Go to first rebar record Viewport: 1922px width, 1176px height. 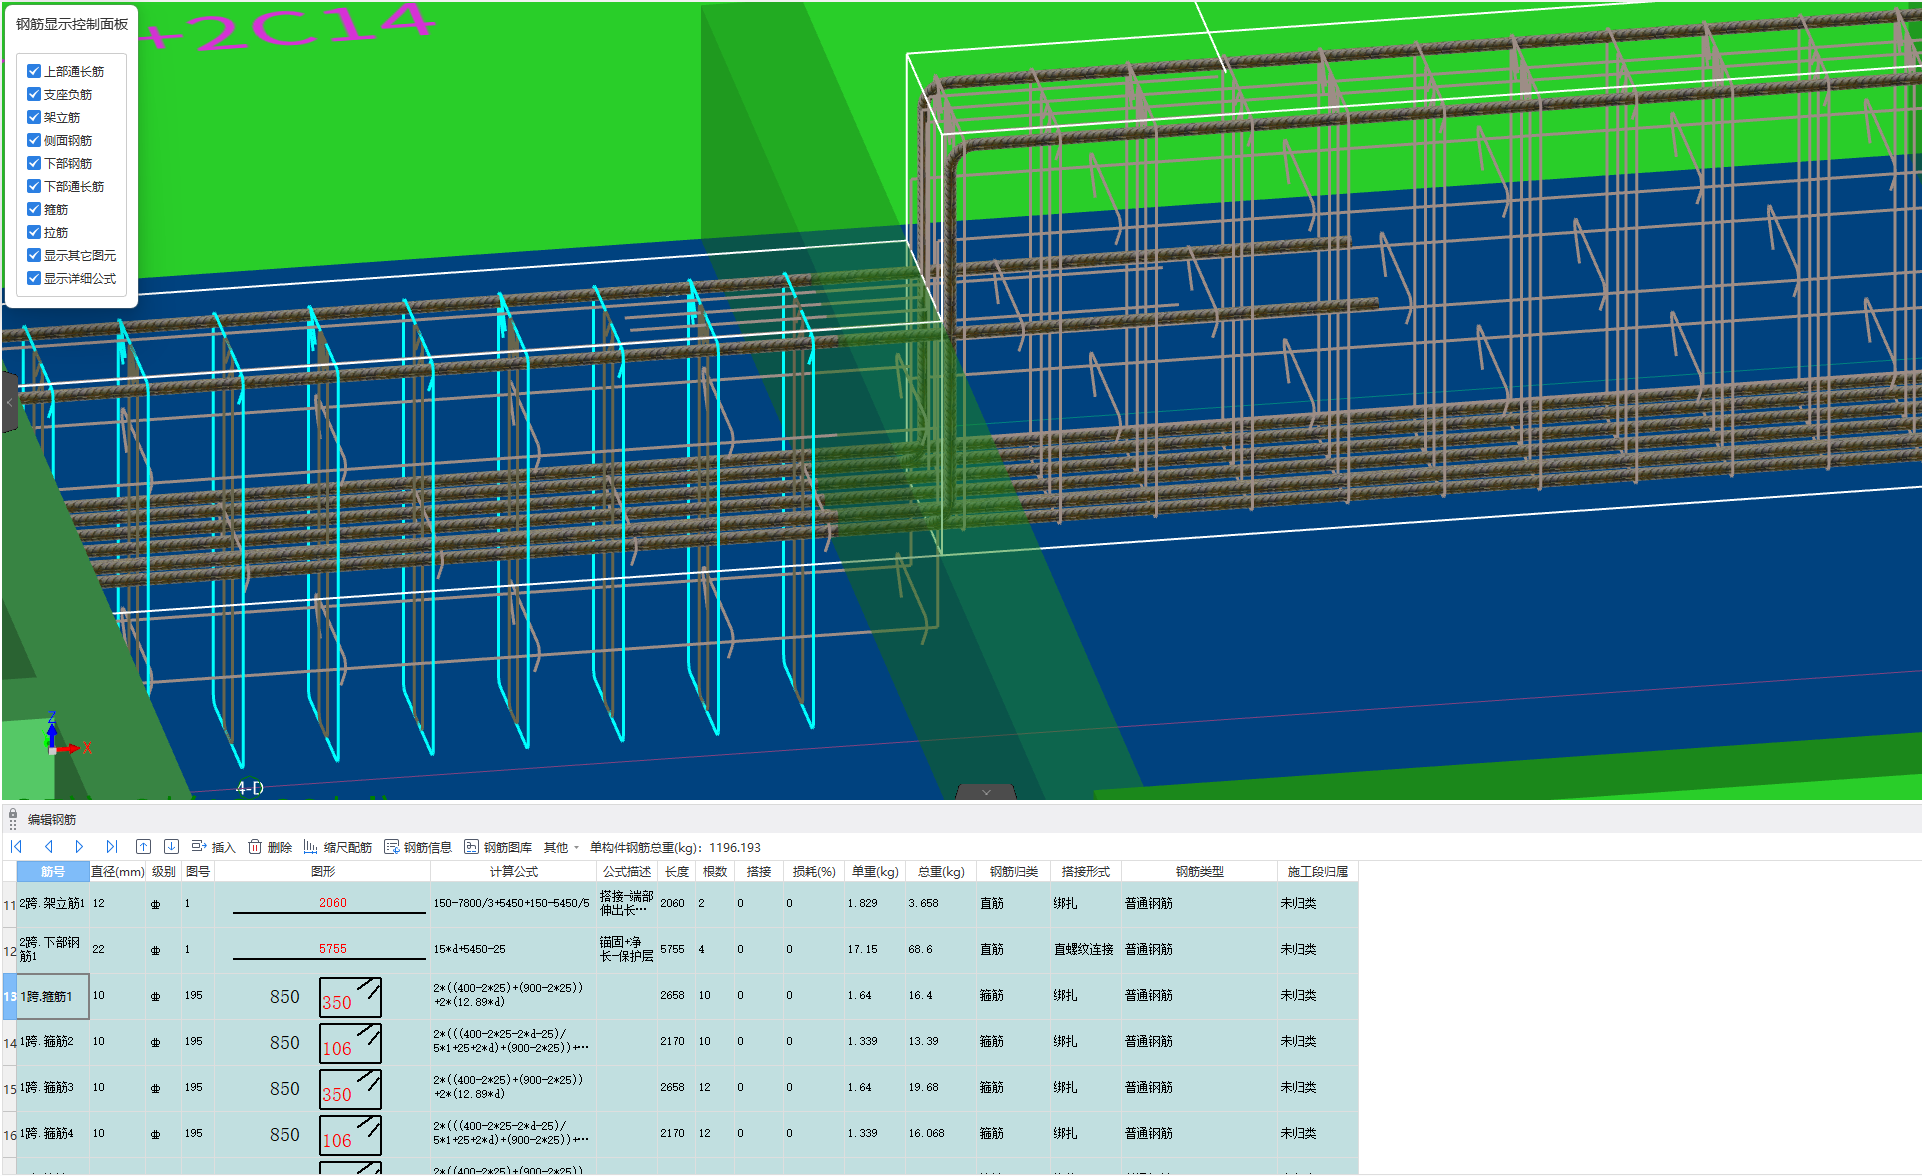click(17, 847)
